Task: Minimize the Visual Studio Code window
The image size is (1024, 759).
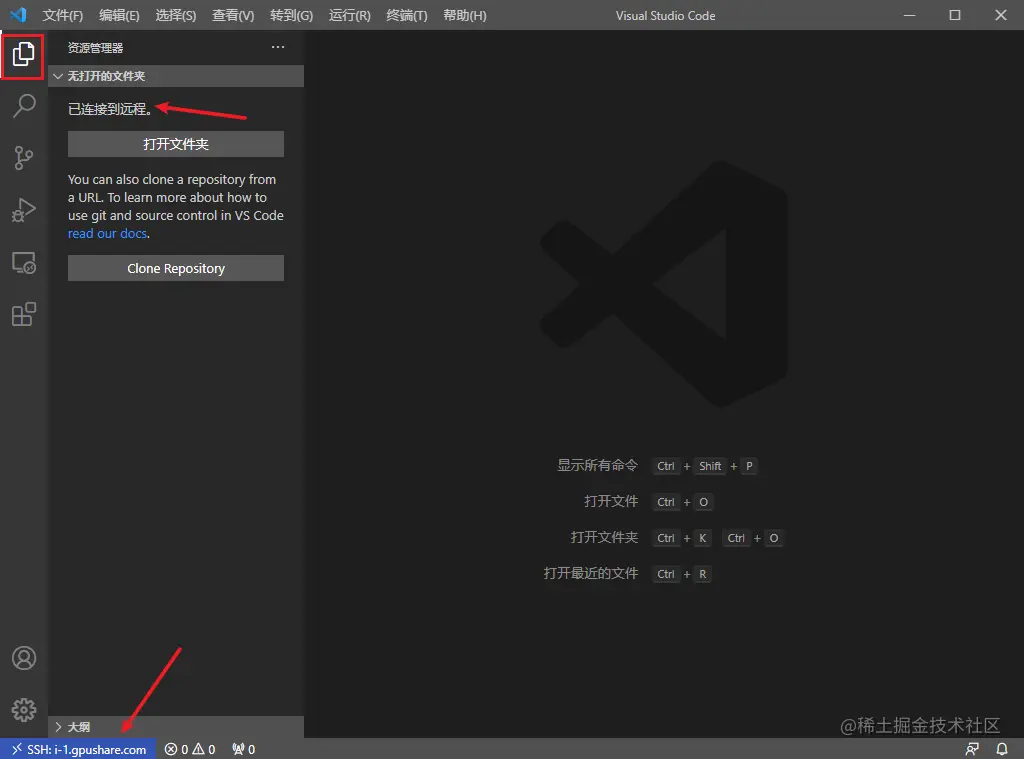Action: [x=909, y=15]
